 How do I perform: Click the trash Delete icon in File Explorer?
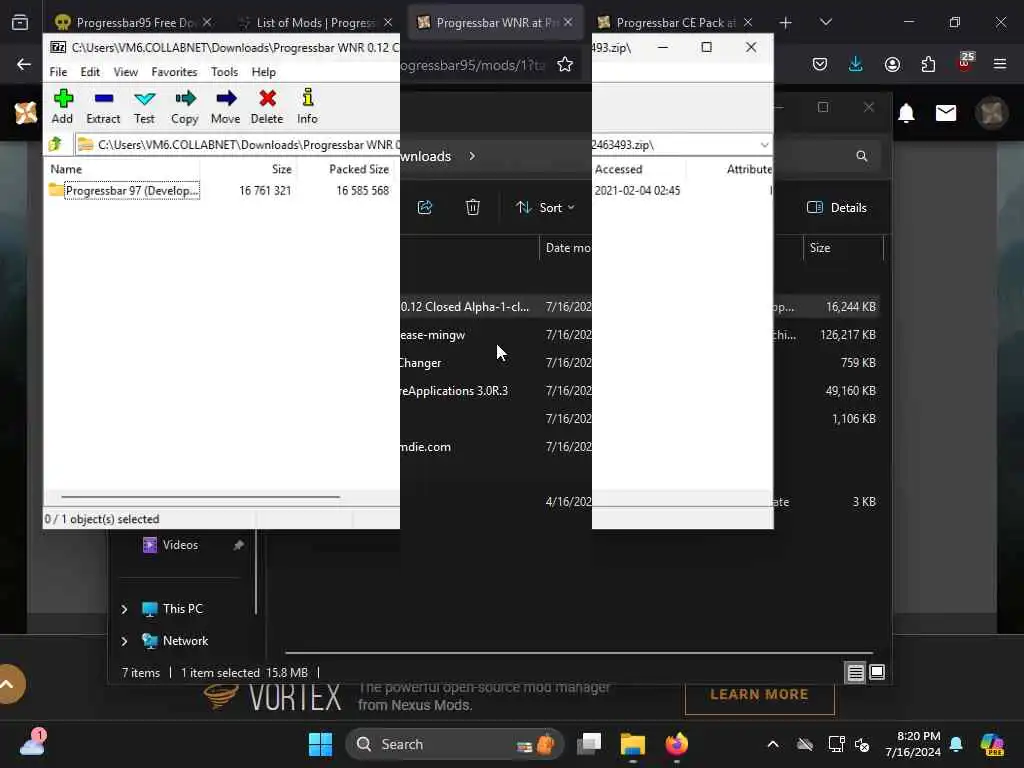click(x=473, y=207)
